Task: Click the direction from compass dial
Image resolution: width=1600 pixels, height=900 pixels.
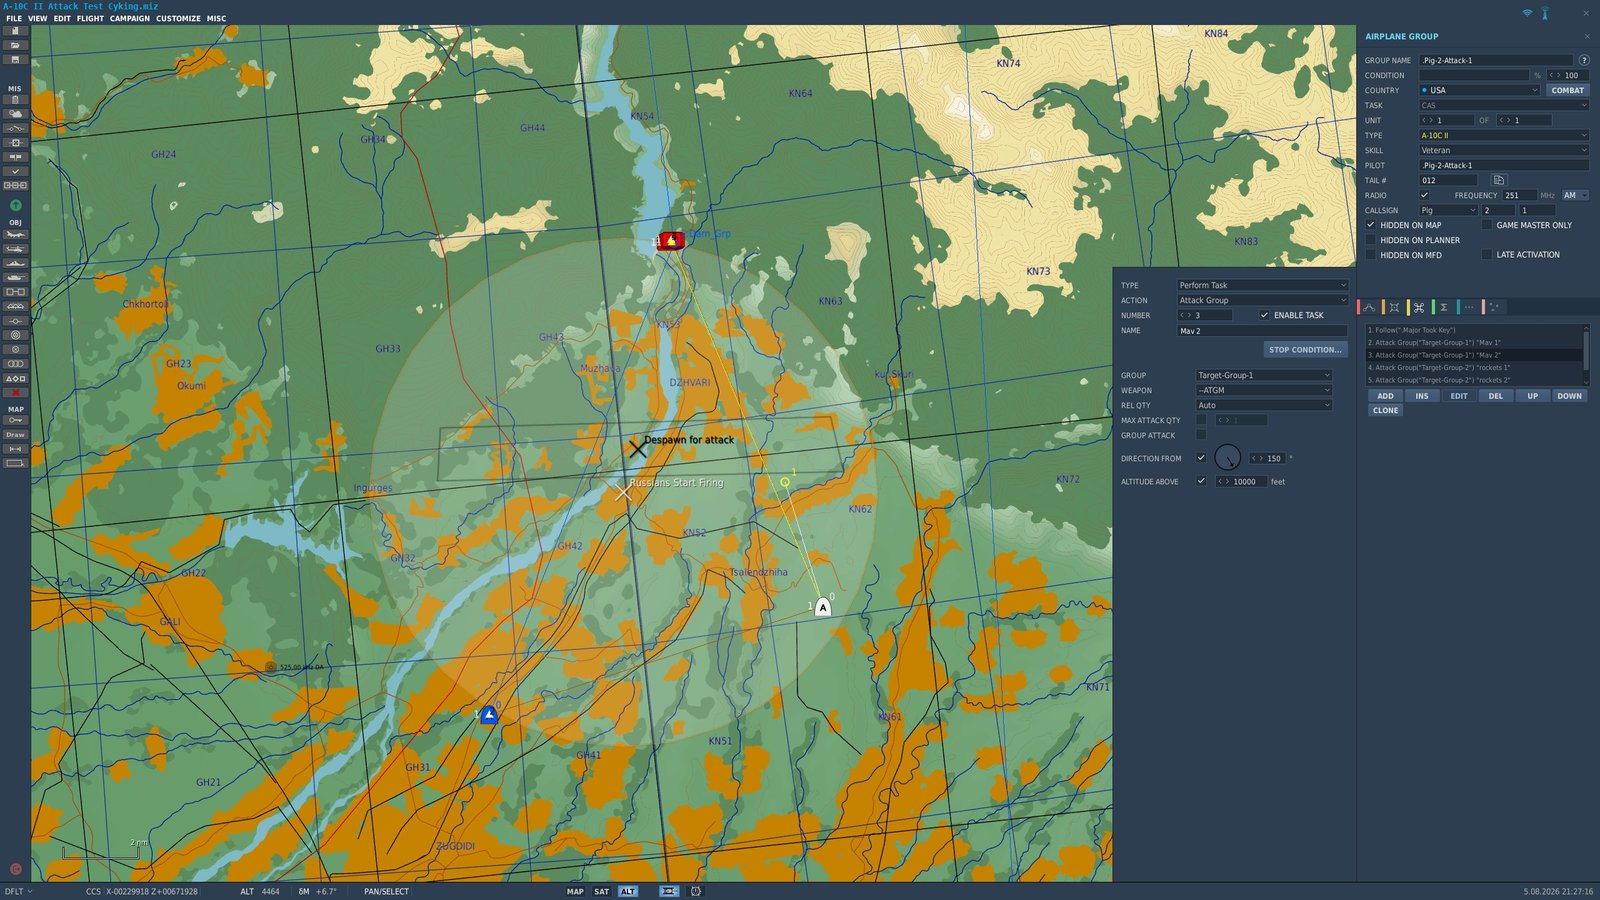Action: tap(1227, 458)
